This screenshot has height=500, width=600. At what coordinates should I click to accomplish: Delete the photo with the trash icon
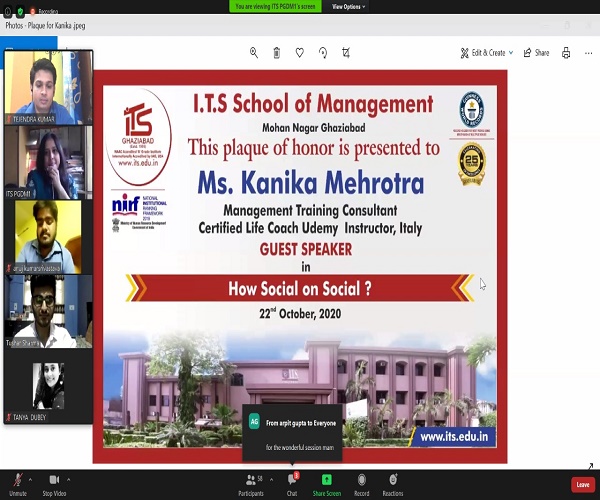coord(277,52)
